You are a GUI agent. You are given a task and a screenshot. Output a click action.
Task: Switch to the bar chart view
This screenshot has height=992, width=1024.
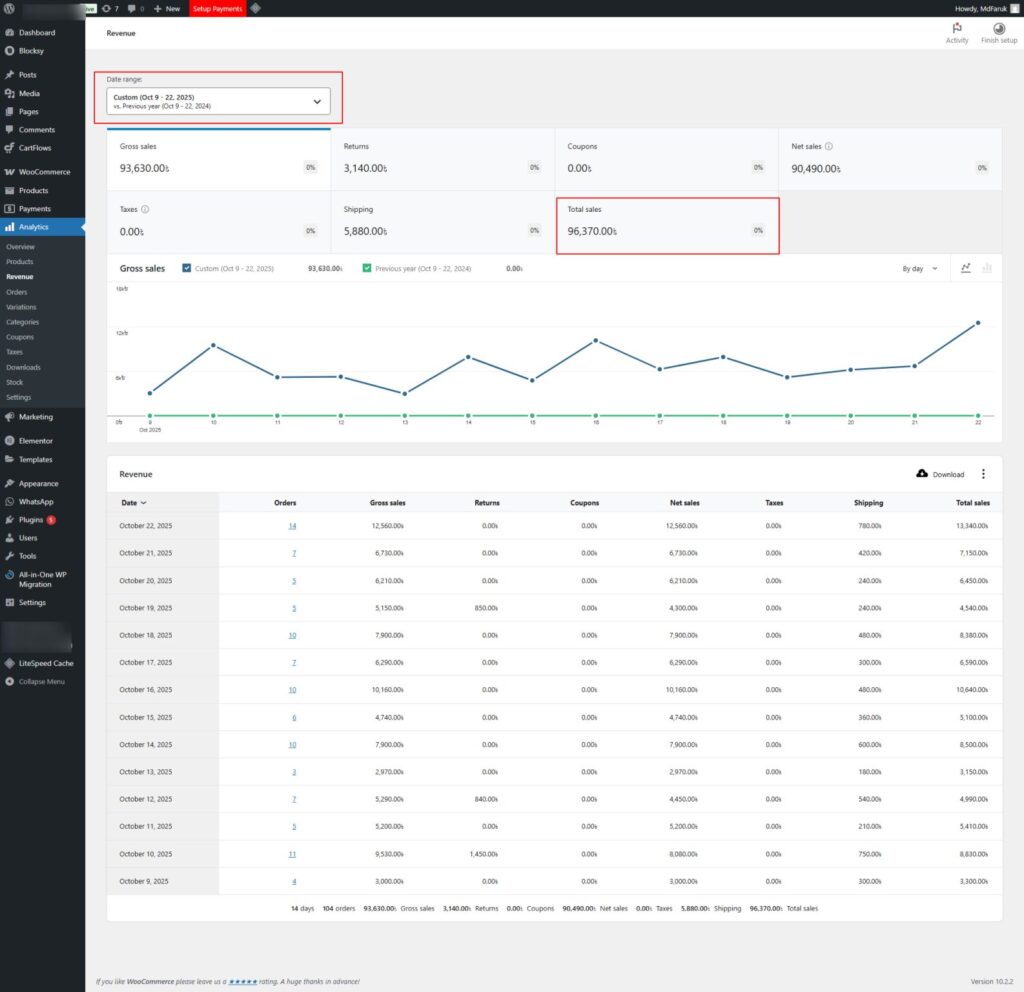(x=987, y=268)
